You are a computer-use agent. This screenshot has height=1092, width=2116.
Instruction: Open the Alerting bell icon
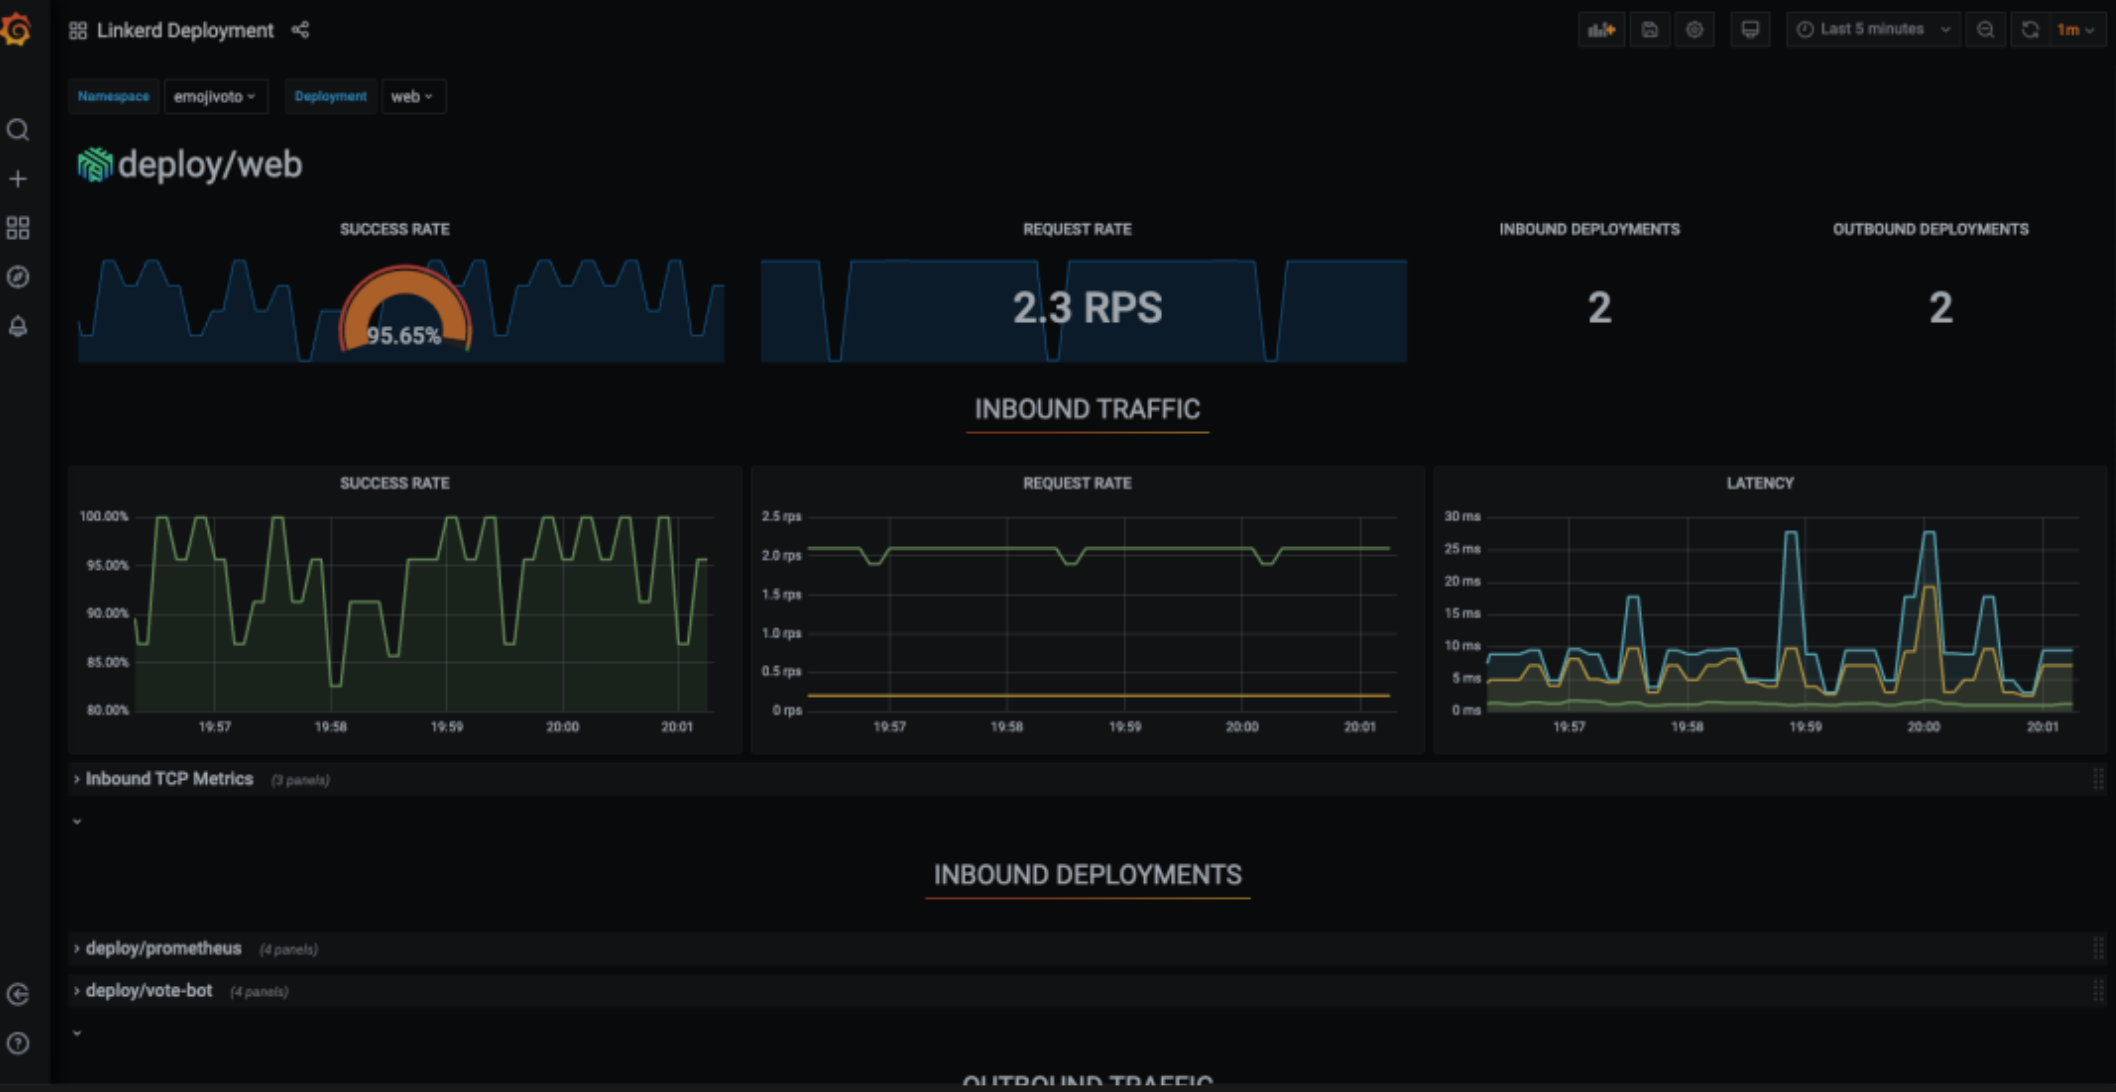click(x=18, y=326)
